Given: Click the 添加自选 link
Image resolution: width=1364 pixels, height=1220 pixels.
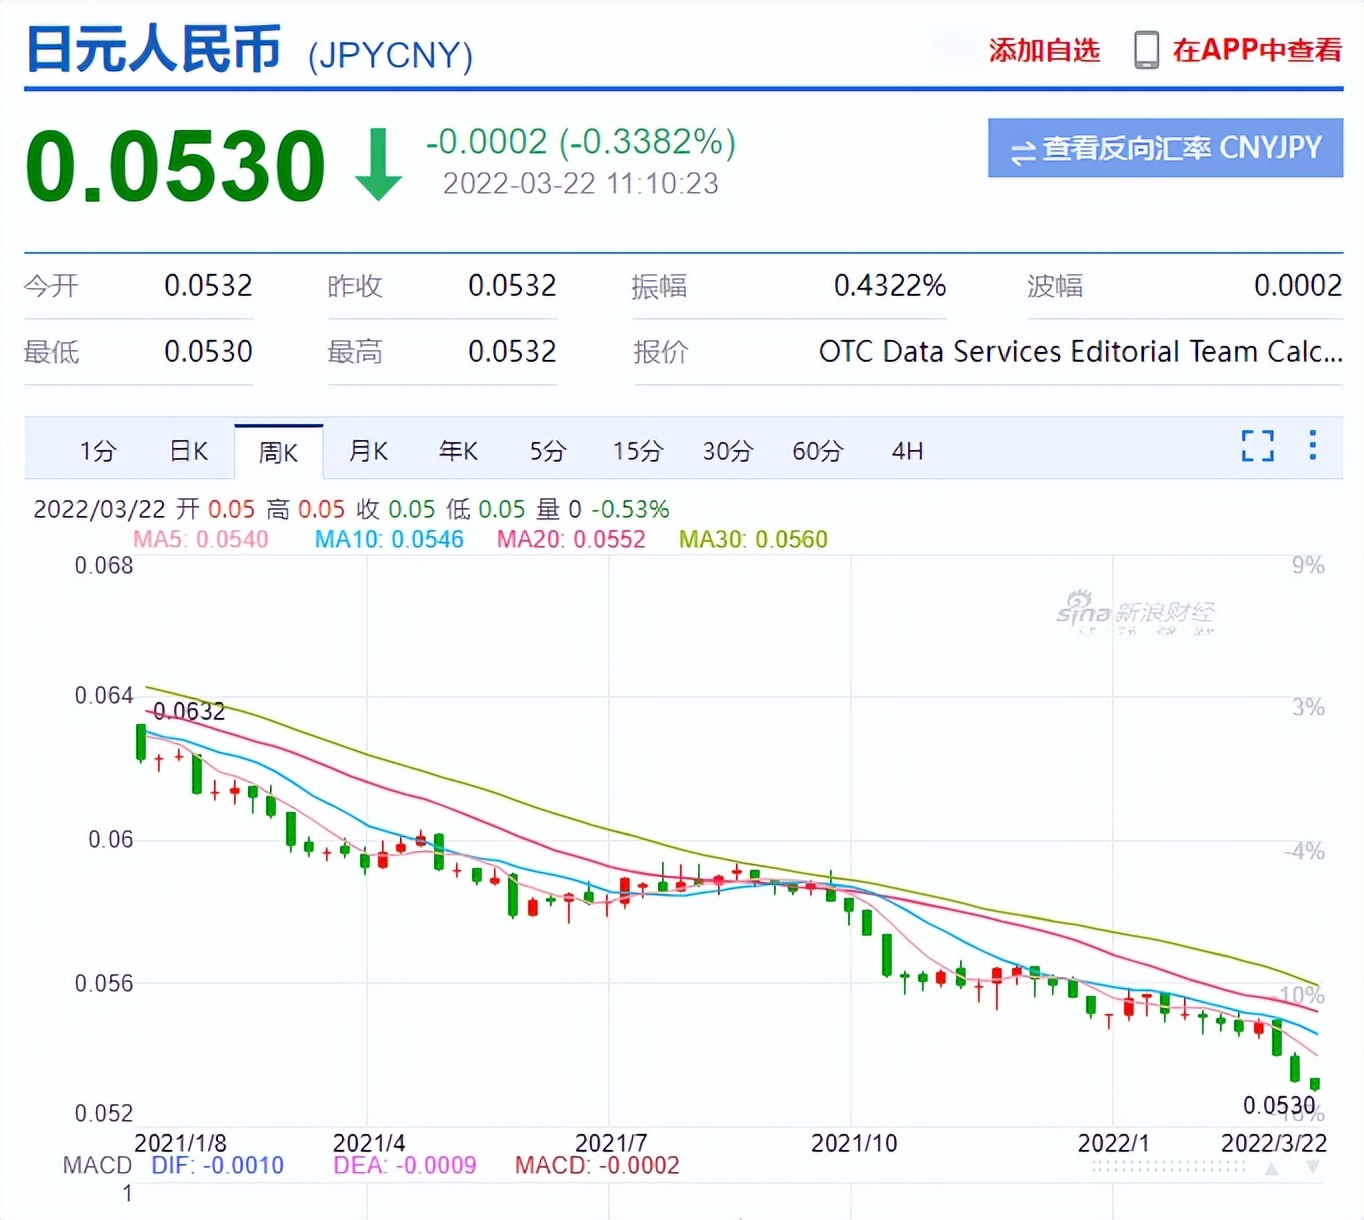Looking at the screenshot, I should click(x=1044, y=49).
